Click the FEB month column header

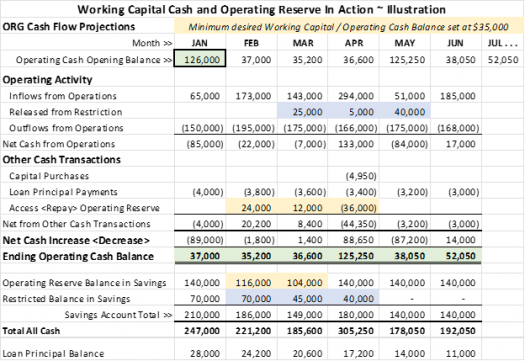click(x=251, y=43)
